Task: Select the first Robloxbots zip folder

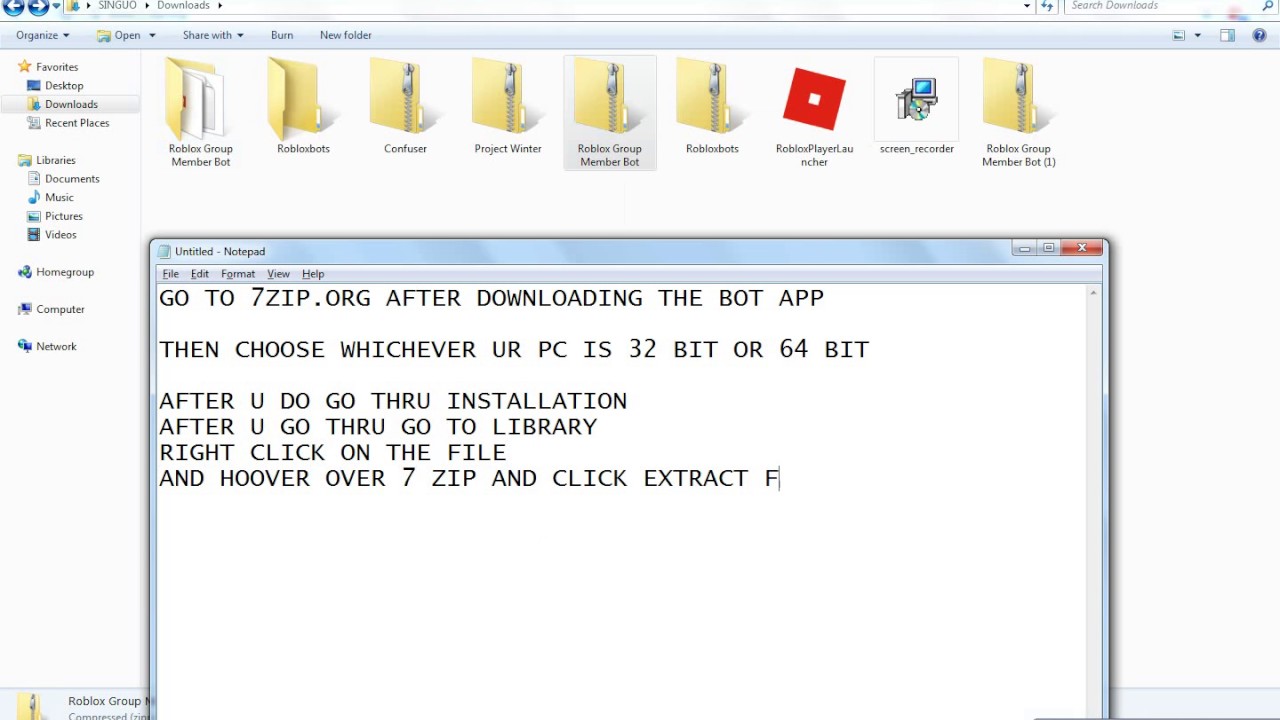Action: point(303,106)
